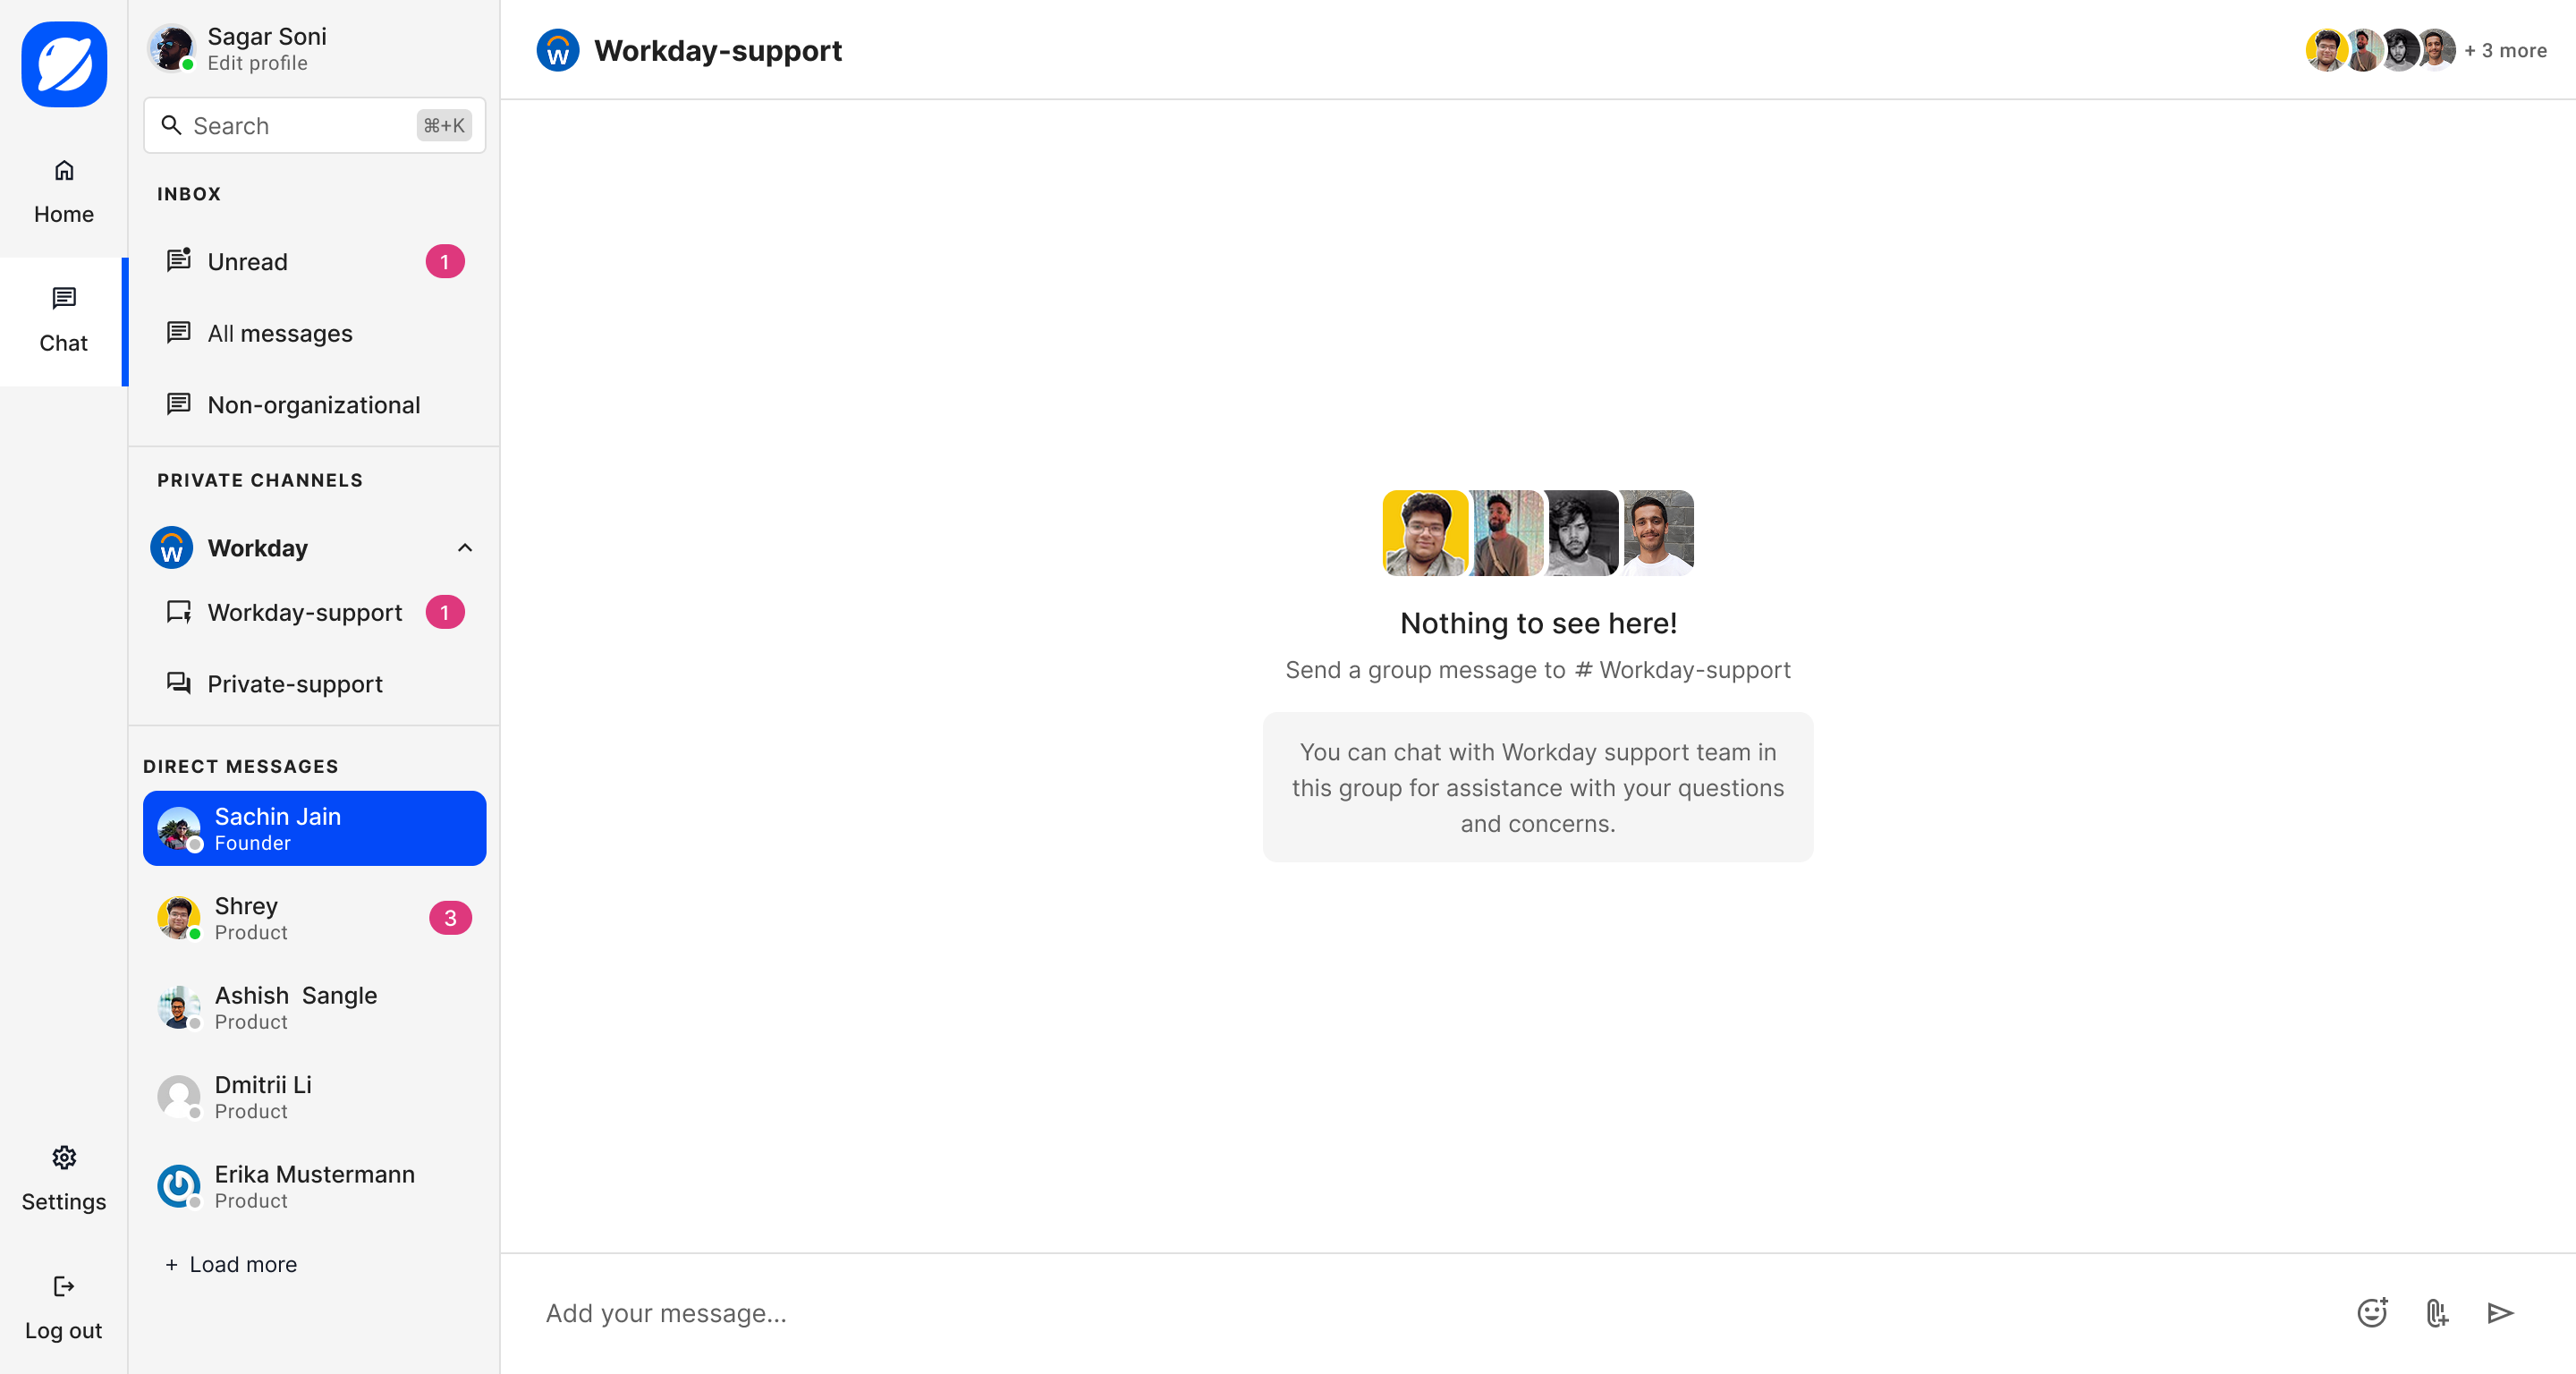This screenshot has width=2576, height=1374.
Task: Click the Add your message input
Action: [x=1430, y=1312]
